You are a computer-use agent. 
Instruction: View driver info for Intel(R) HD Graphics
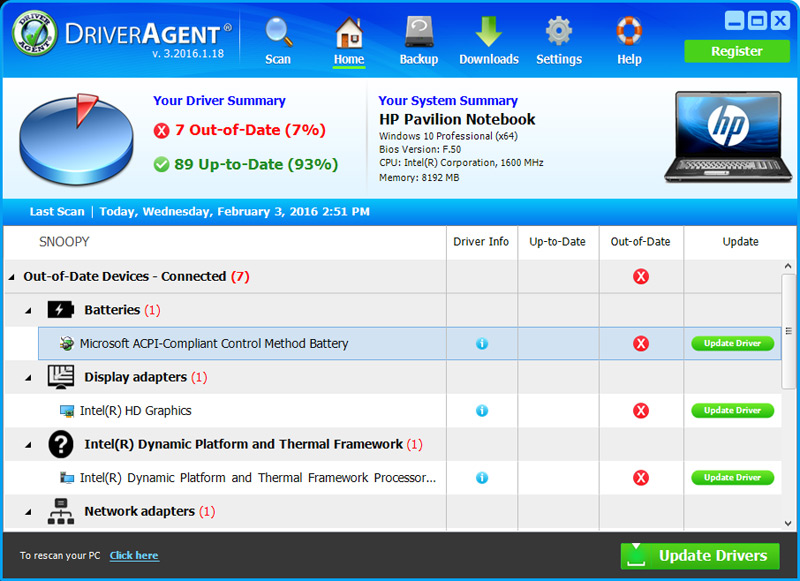[x=481, y=410]
